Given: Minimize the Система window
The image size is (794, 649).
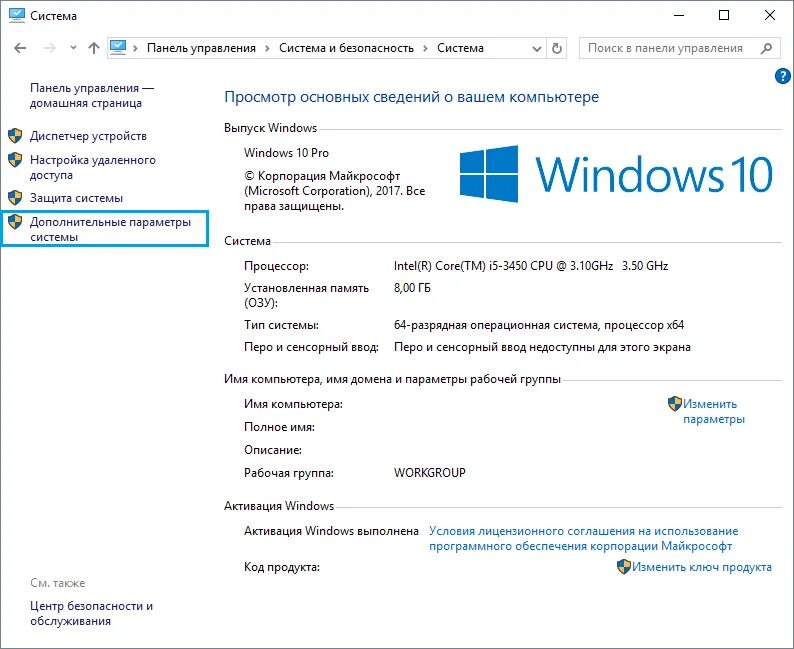Looking at the screenshot, I should click(679, 16).
